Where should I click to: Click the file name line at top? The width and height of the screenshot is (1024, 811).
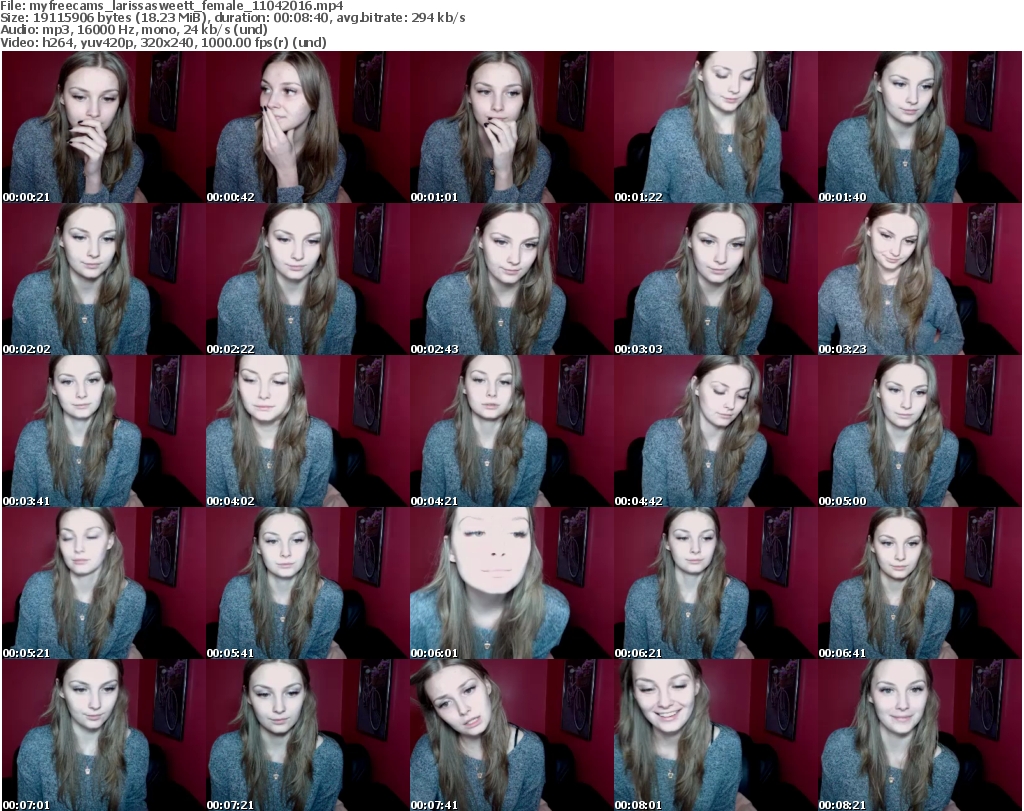coord(172,6)
